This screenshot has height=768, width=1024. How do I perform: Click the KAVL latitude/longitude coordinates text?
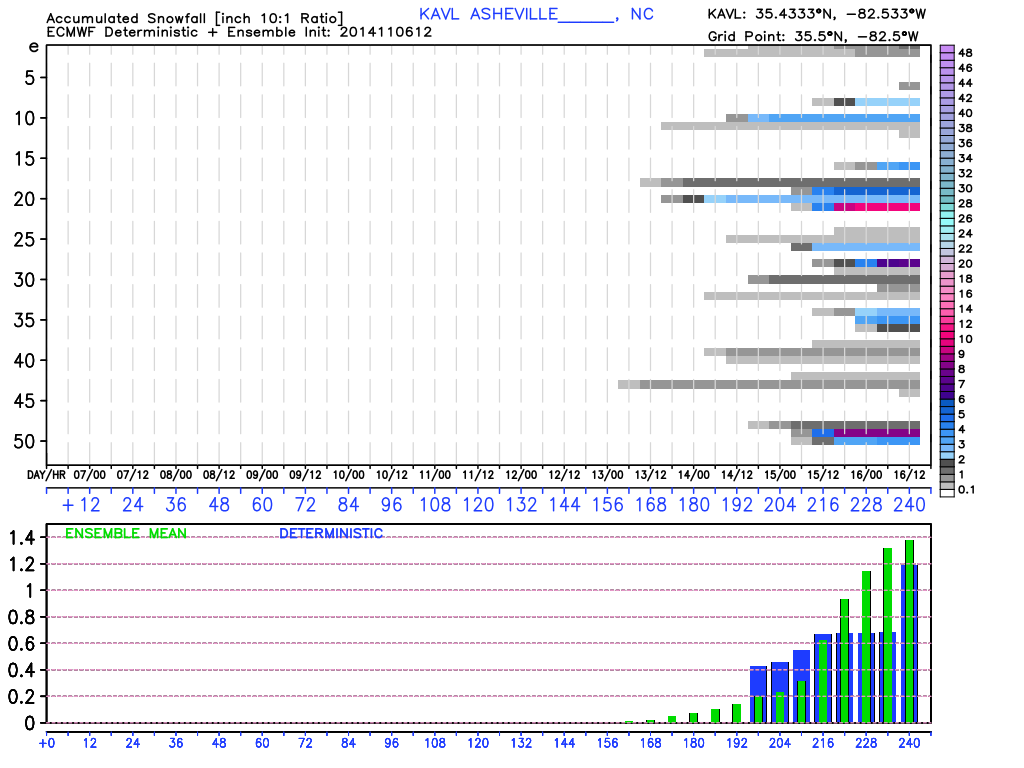817,16
